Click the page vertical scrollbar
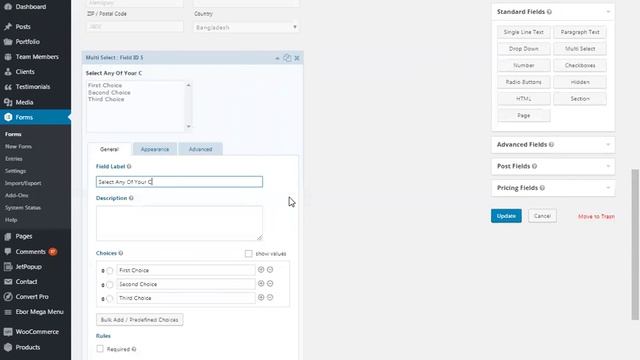Screen dimensions: 640x360 [635, 244]
